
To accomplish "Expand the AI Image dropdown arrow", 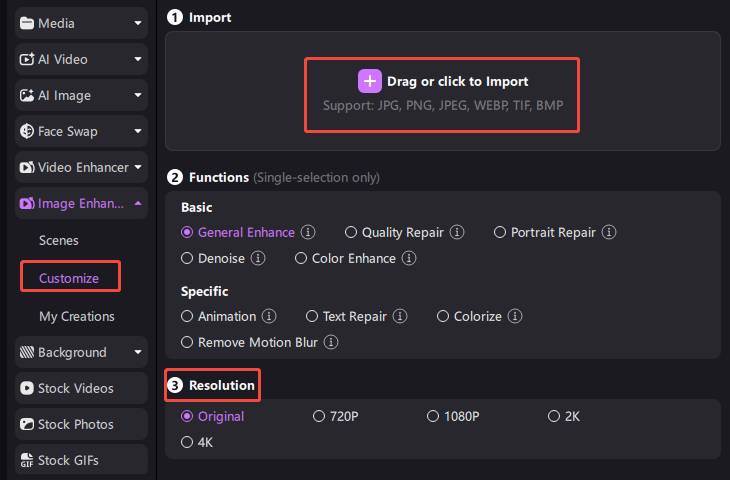I will [x=138, y=95].
